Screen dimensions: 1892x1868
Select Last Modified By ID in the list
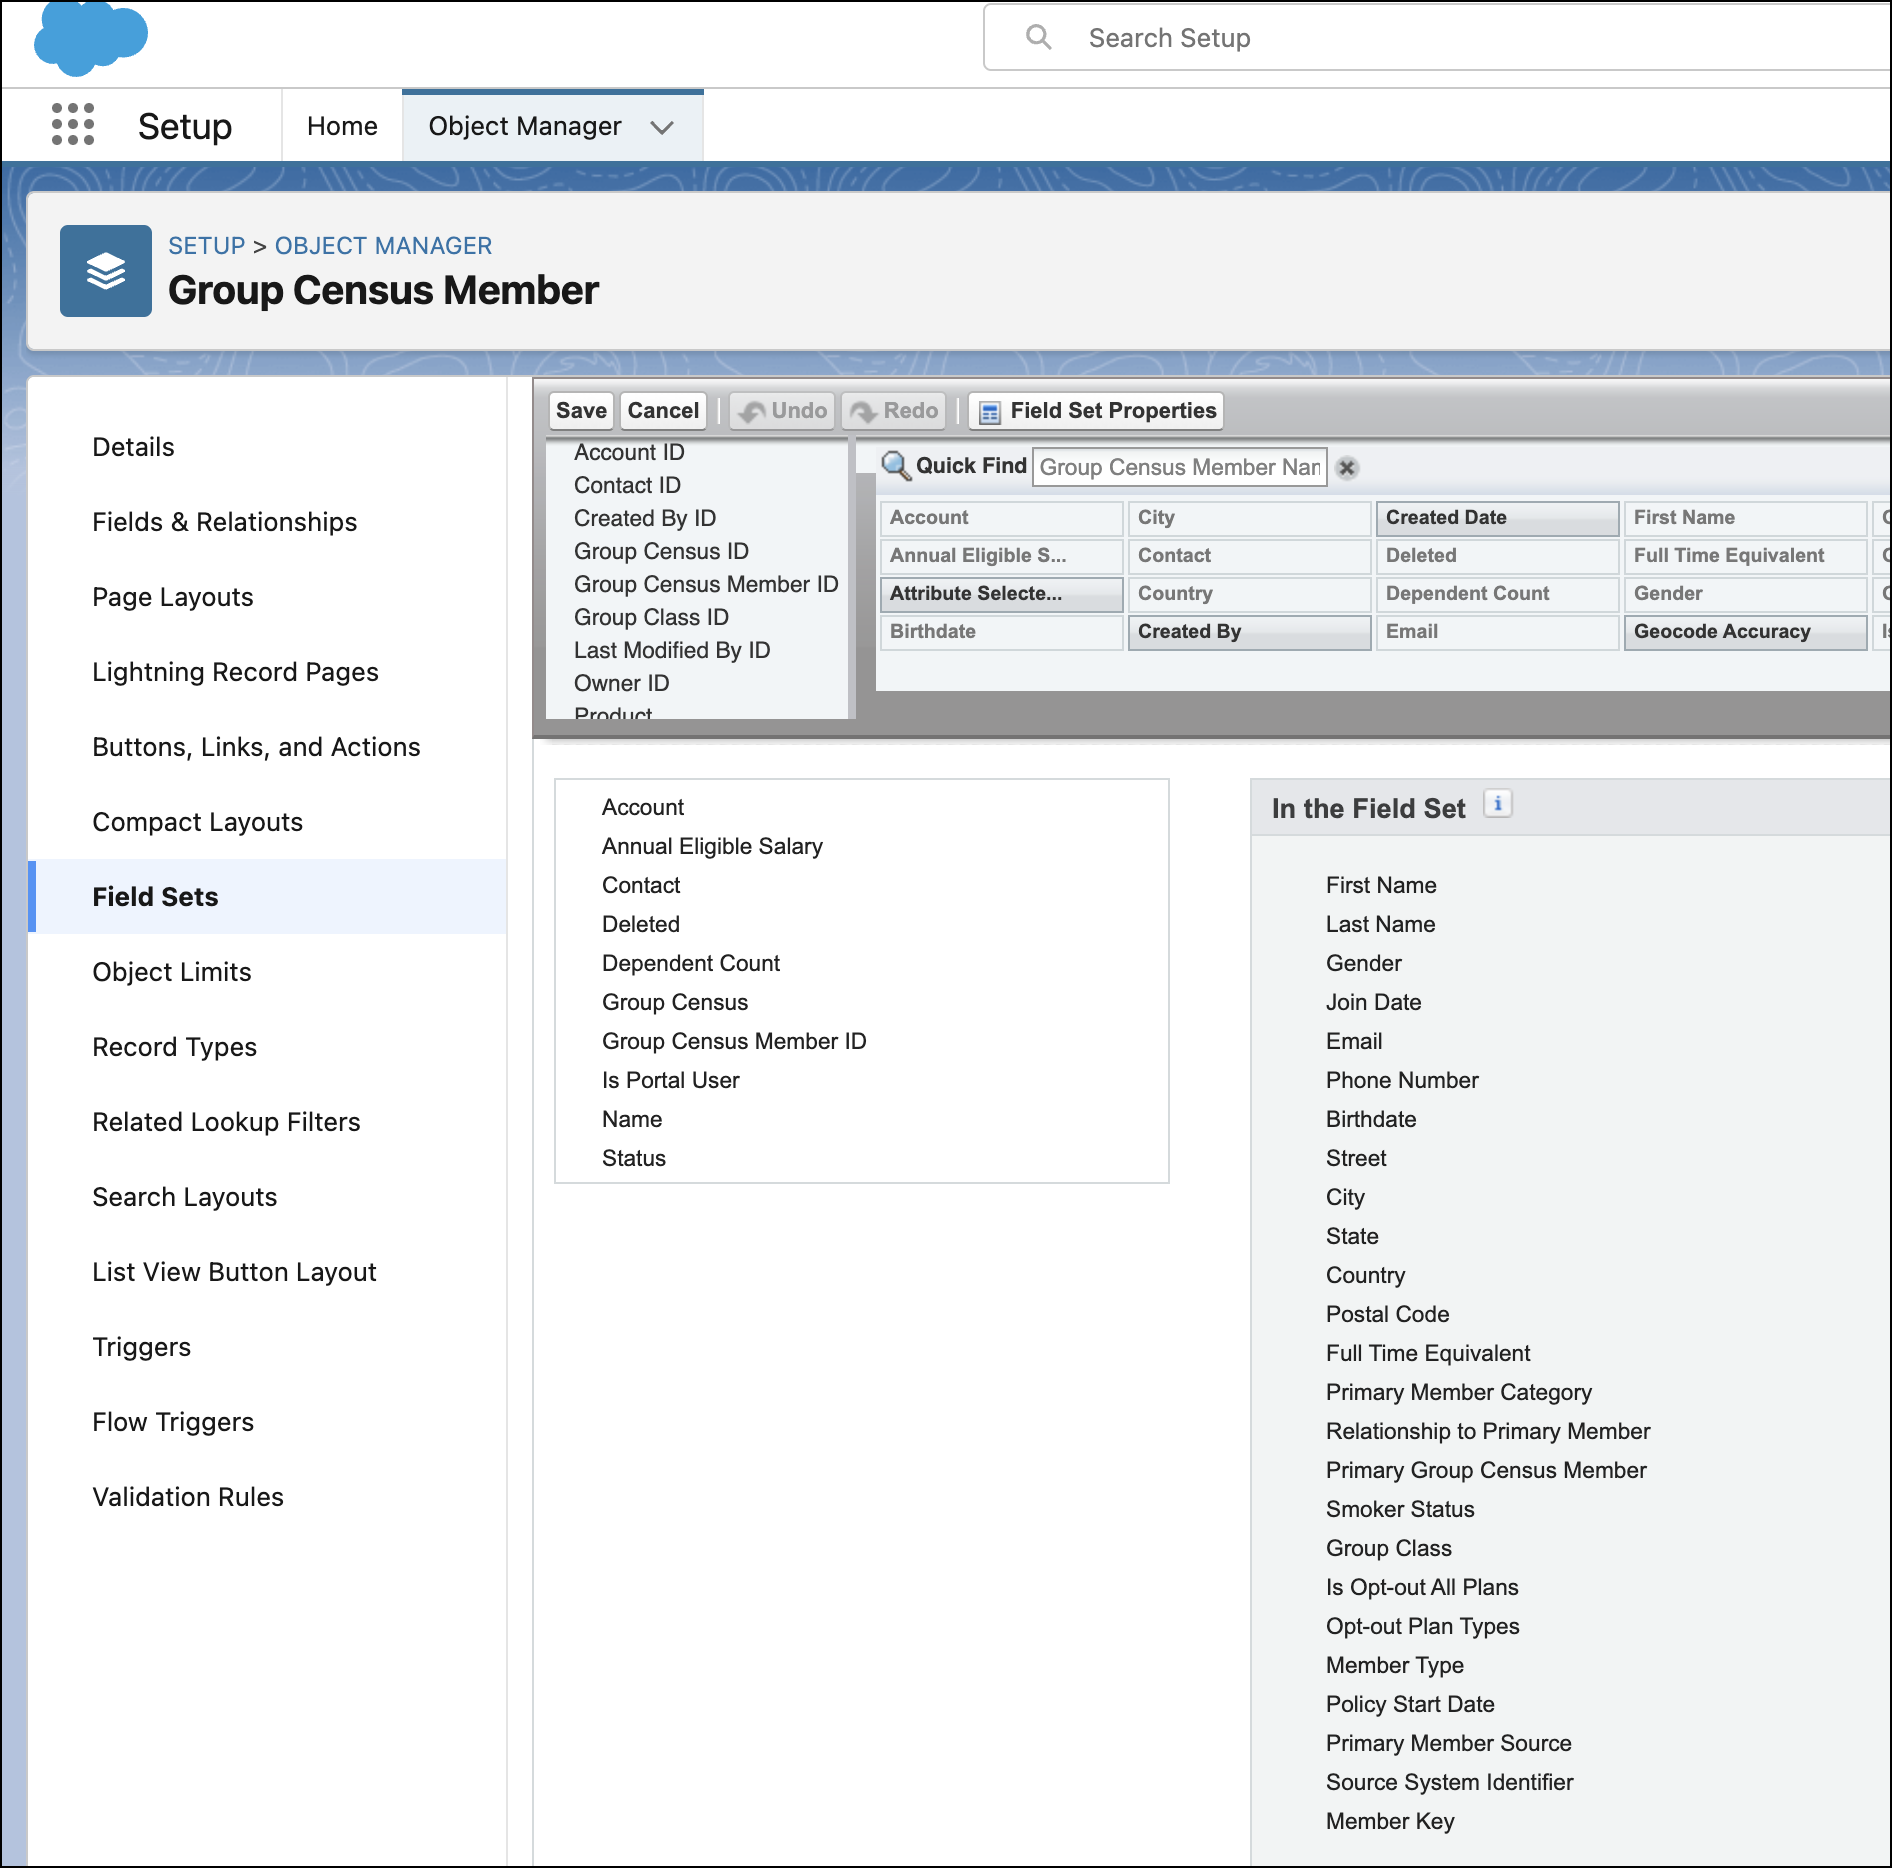672,650
